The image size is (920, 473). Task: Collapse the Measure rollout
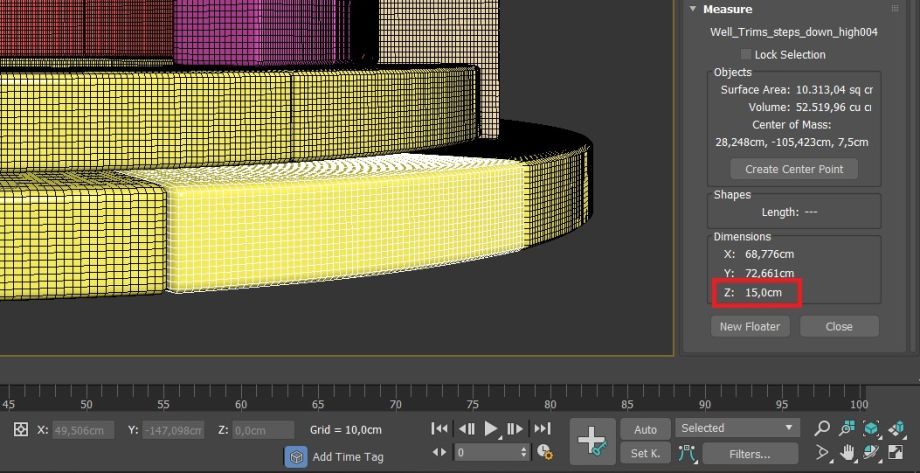693,9
